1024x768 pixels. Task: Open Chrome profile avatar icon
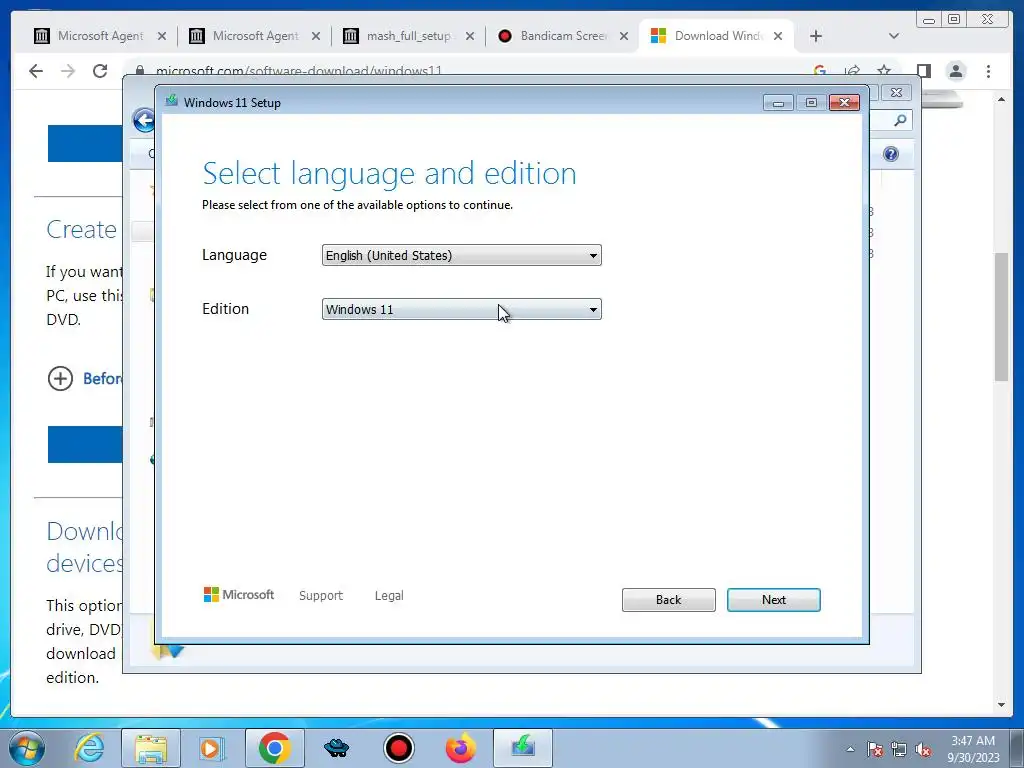[x=956, y=71]
